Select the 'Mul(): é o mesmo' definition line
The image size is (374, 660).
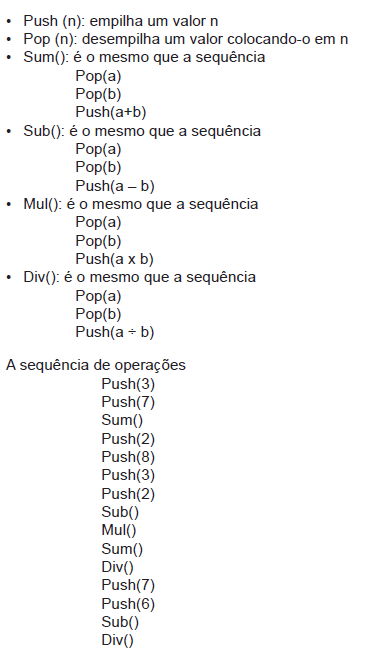tap(141, 204)
